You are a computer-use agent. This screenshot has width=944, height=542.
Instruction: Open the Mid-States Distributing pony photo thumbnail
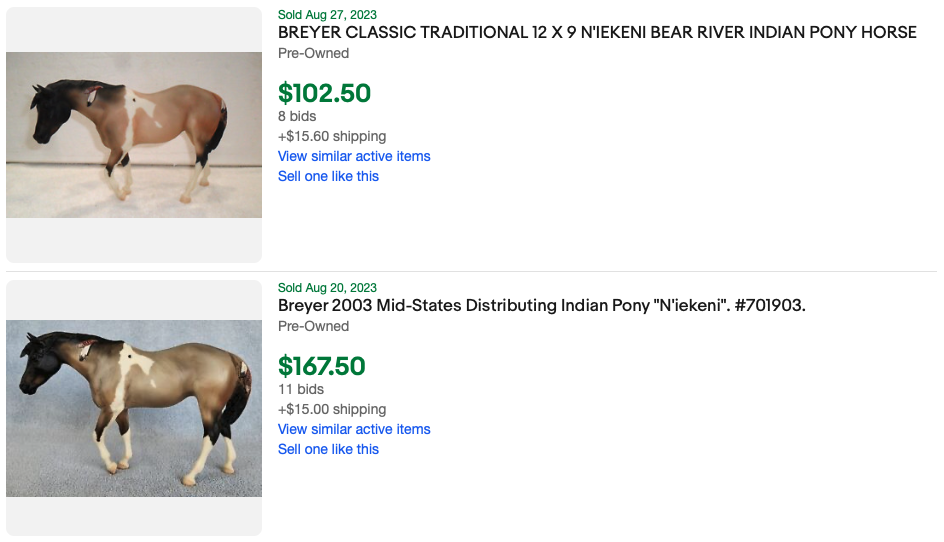pos(134,408)
